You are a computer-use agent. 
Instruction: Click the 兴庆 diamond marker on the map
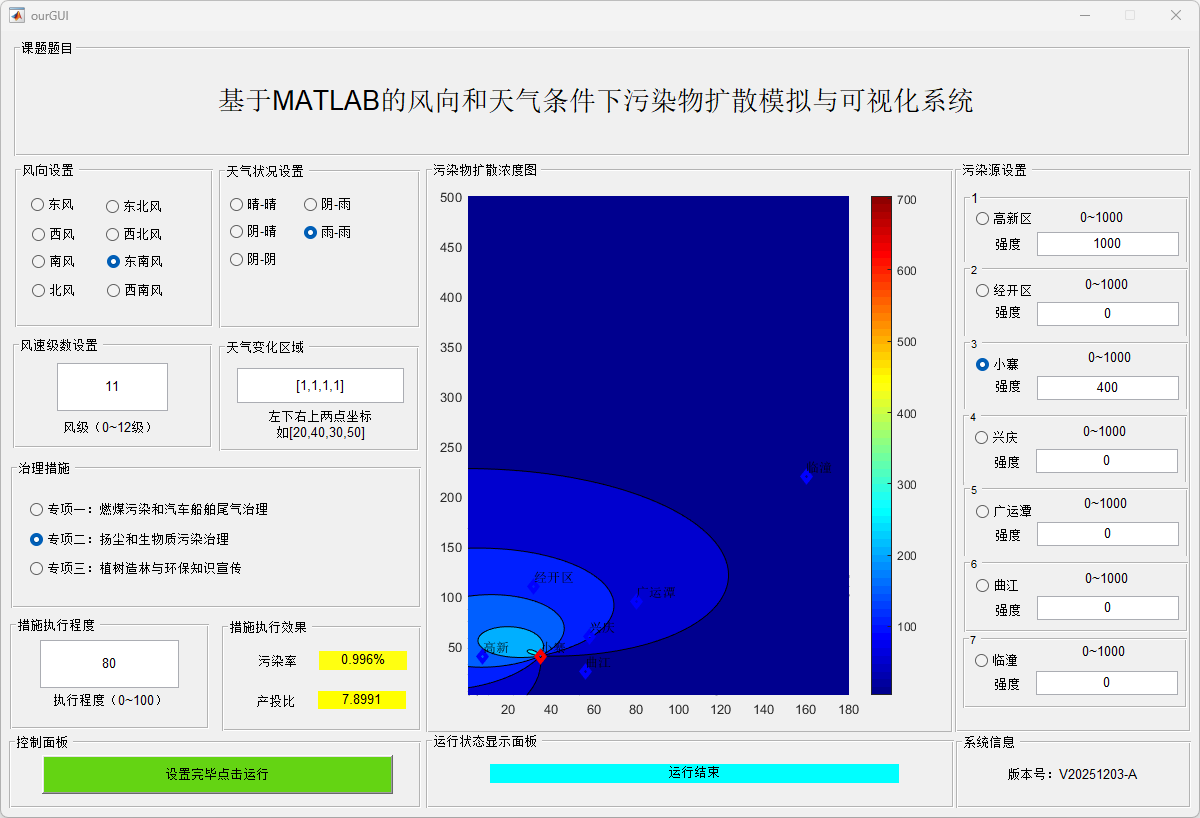589,637
